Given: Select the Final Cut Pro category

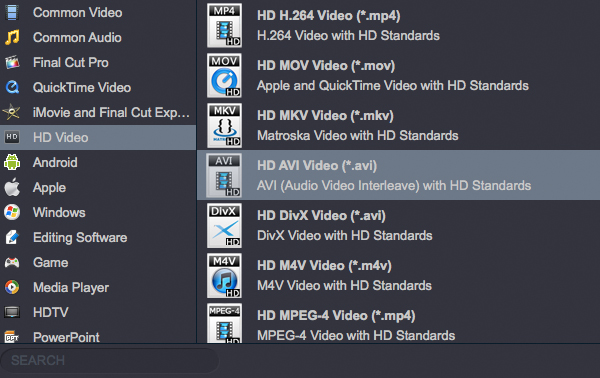Looking at the screenshot, I should (98, 62).
